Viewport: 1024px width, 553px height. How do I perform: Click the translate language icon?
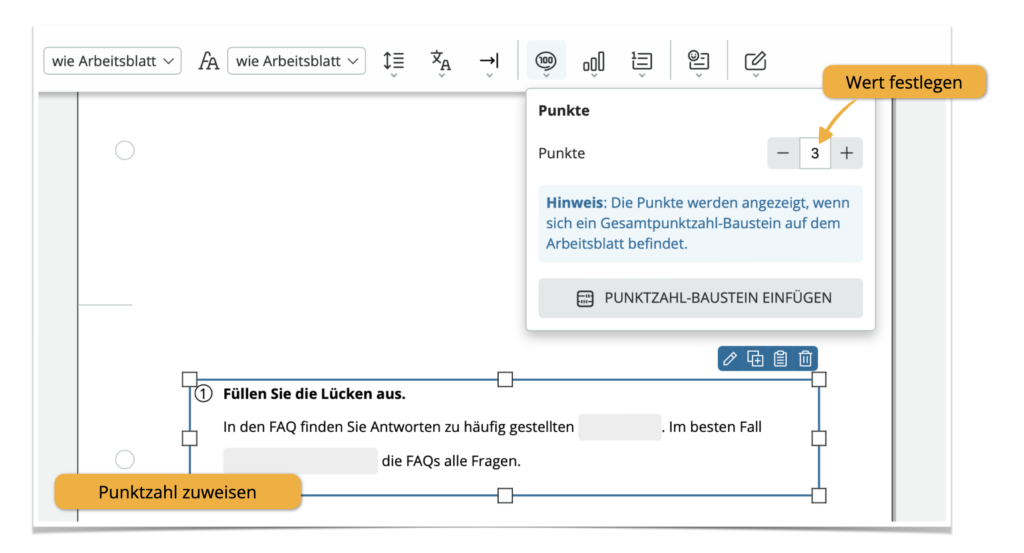(x=441, y=61)
